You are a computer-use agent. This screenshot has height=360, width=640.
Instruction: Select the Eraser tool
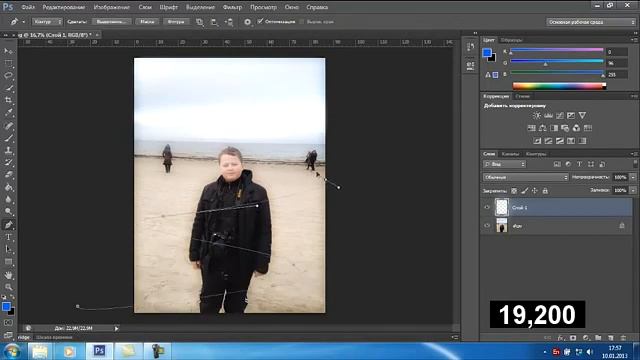coord(8,175)
